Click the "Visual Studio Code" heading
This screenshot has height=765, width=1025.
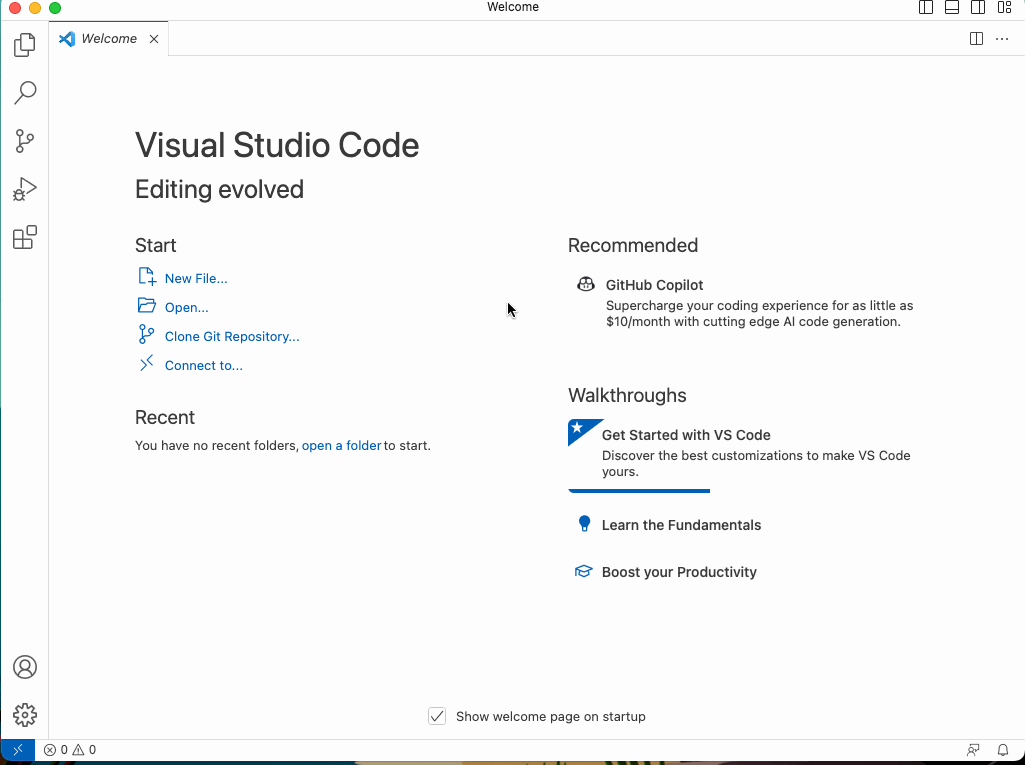pos(277,145)
